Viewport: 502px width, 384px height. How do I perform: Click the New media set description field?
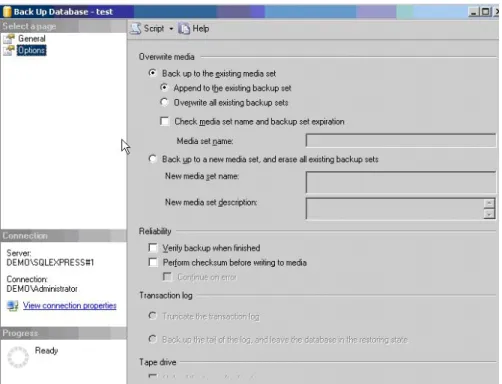pyautogui.click(x=395, y=209)
